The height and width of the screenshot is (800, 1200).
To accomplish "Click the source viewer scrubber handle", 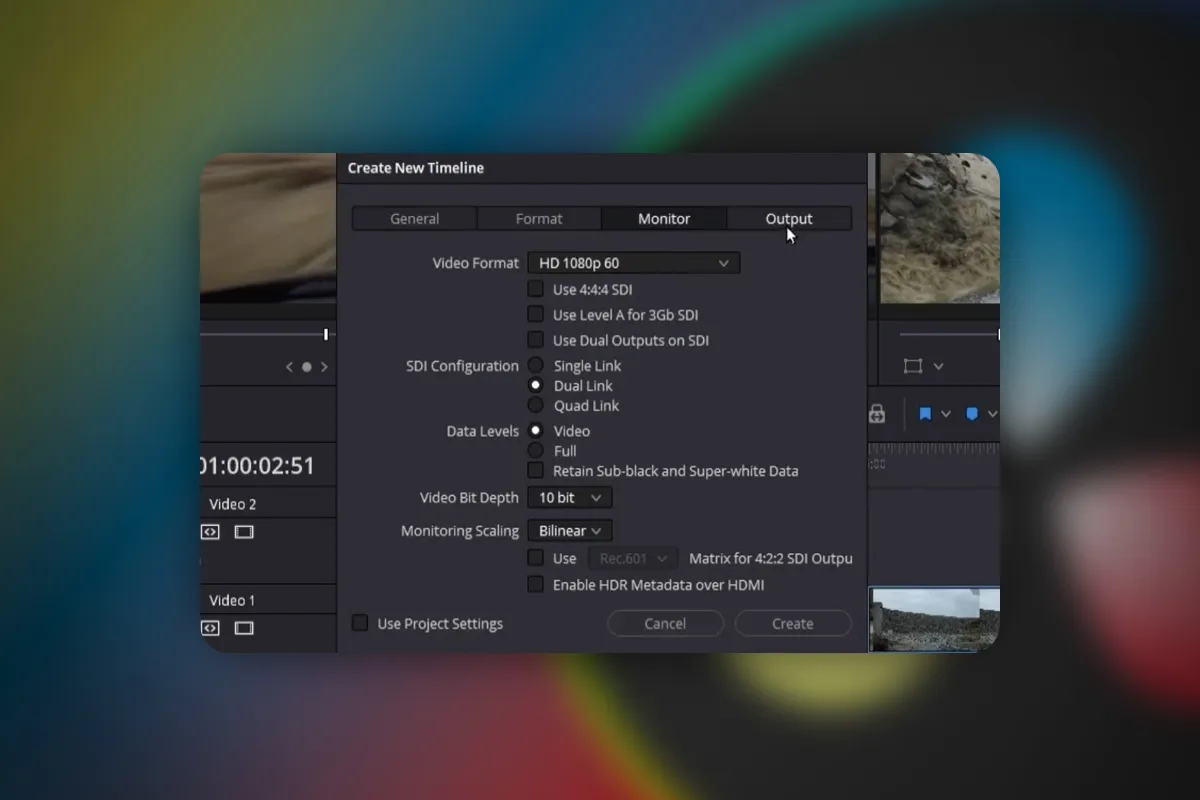I will (326, 334).
